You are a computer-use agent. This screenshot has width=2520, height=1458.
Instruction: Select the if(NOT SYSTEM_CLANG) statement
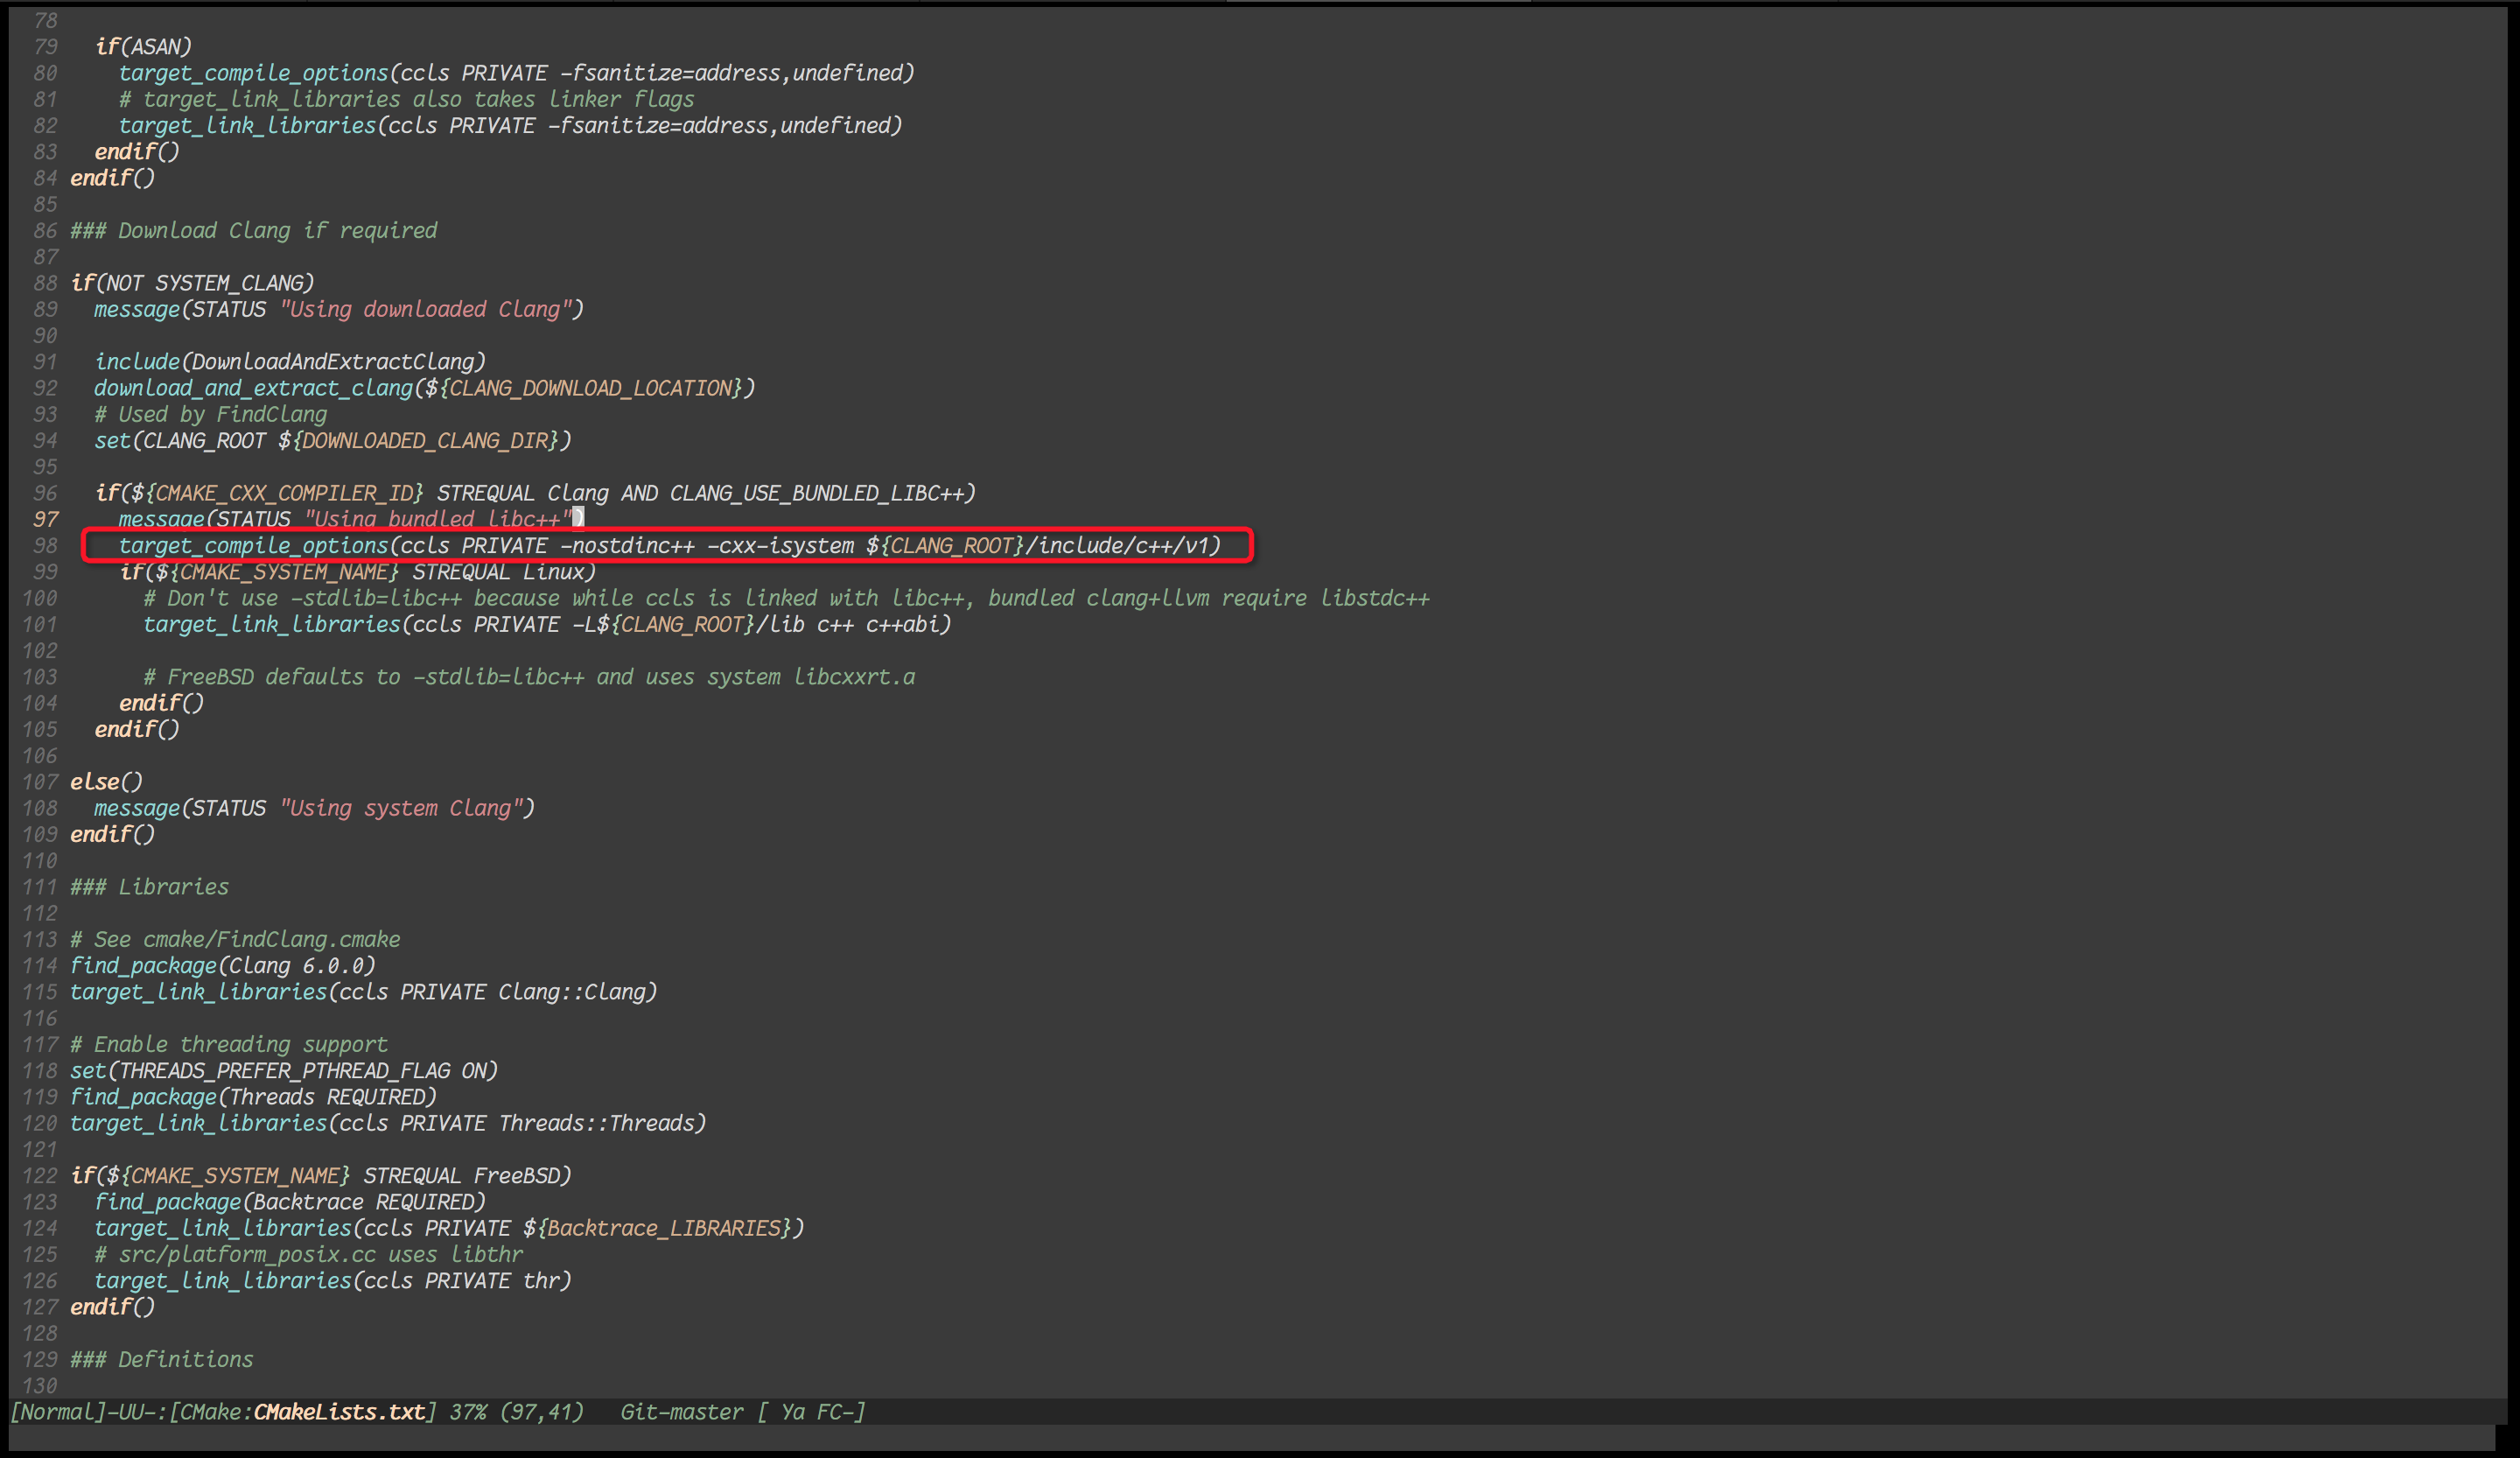pyautogui.click(x=190, y=283)
